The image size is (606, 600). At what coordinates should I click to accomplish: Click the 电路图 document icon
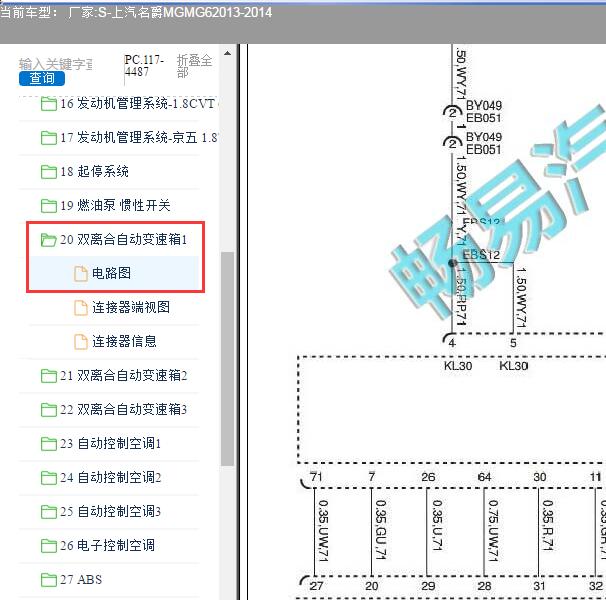pos(80,274)
